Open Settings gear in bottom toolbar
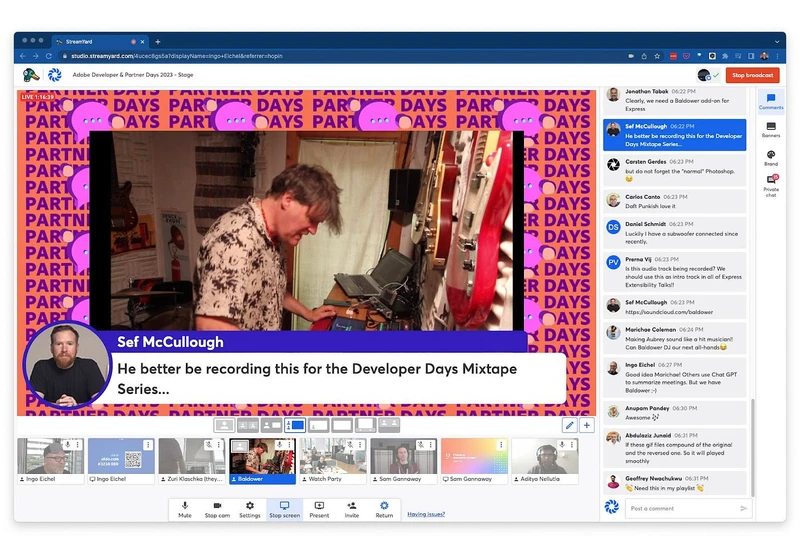800x560 pixels. [x=249, y=510]
